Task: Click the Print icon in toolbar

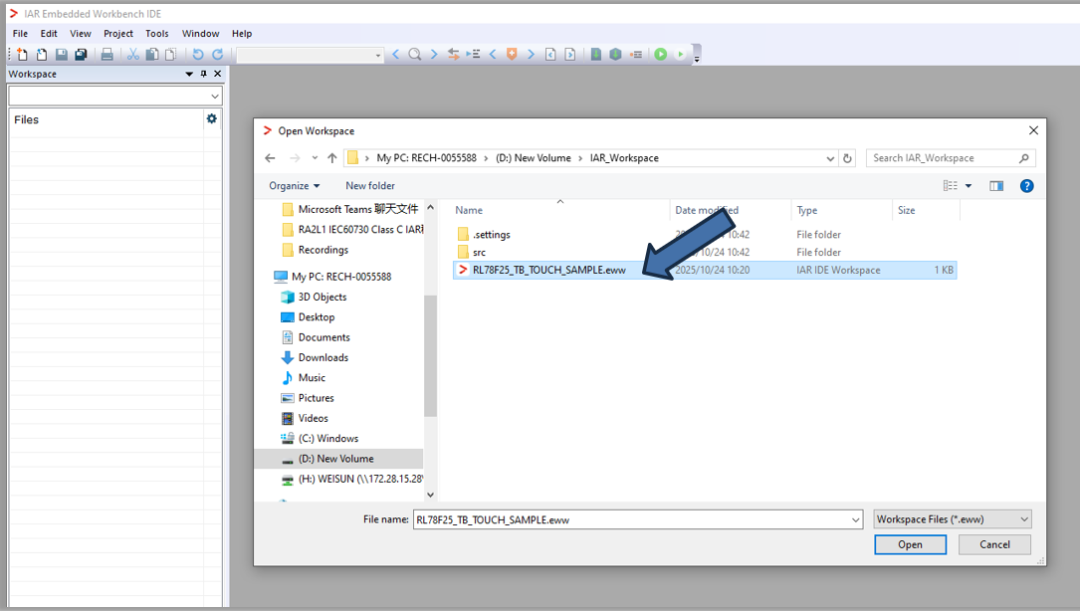Action: click(107, 54)
